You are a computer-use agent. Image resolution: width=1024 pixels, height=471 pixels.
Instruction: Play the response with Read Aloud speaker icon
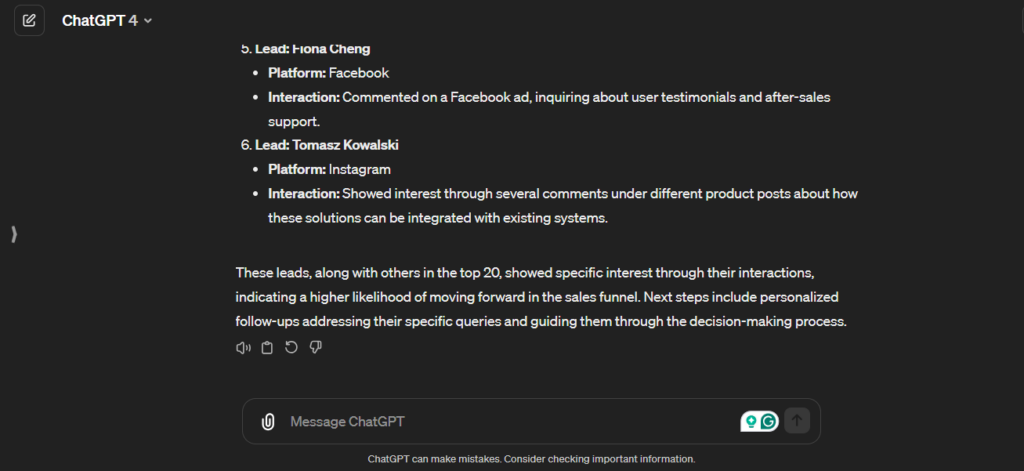tap(243, 347)
